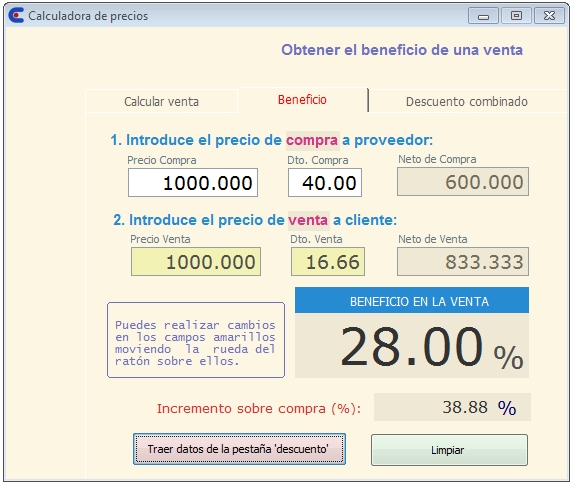Click the Neto de Venta field 833.333
The width and height of the screenshot is (576, 487).
tap(463, 261)
